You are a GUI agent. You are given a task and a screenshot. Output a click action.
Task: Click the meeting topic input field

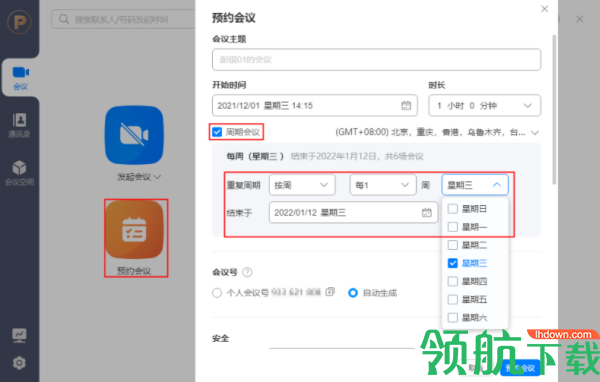click(377, 59)
